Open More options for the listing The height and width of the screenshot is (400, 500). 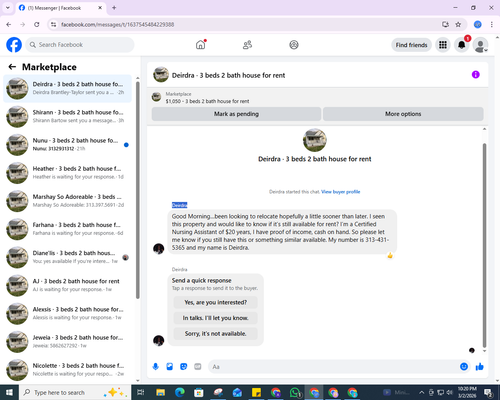point(403,114)
